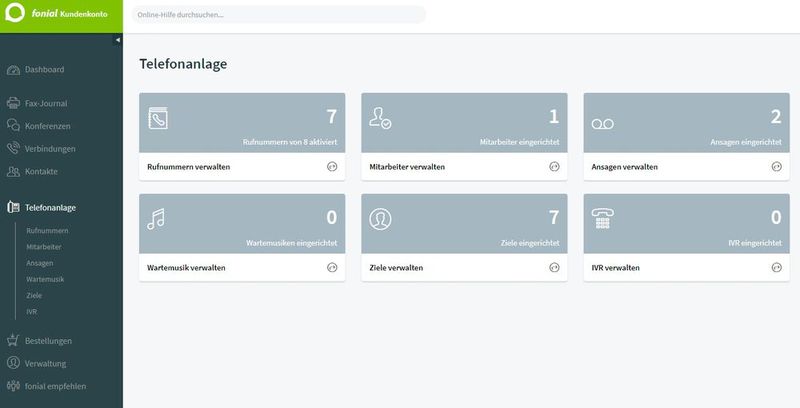Click the arrow icon next to Rufnummern verwalten

(x=332, y=166)
